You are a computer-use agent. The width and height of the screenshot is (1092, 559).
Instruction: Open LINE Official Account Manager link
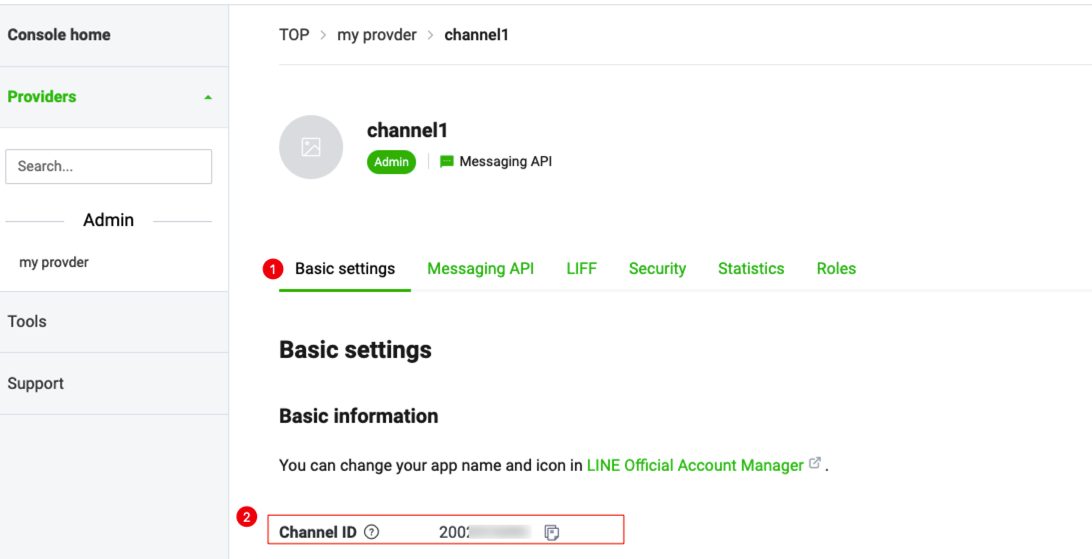pyautogui.click(x=695, y=465)
